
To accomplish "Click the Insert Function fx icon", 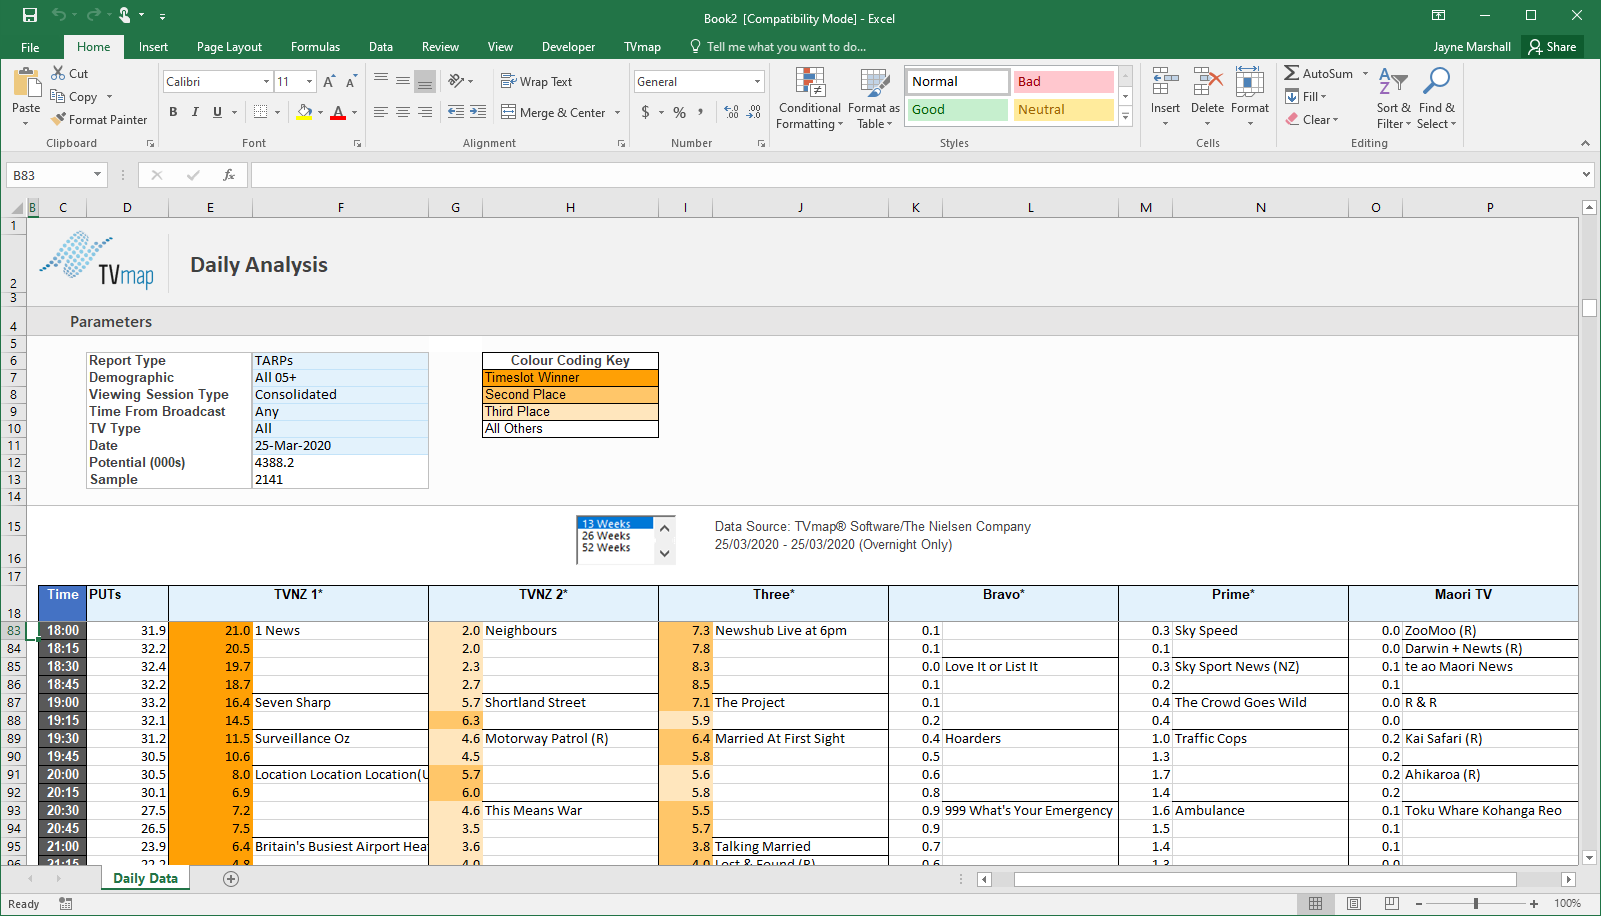I will tap(229, 175).
